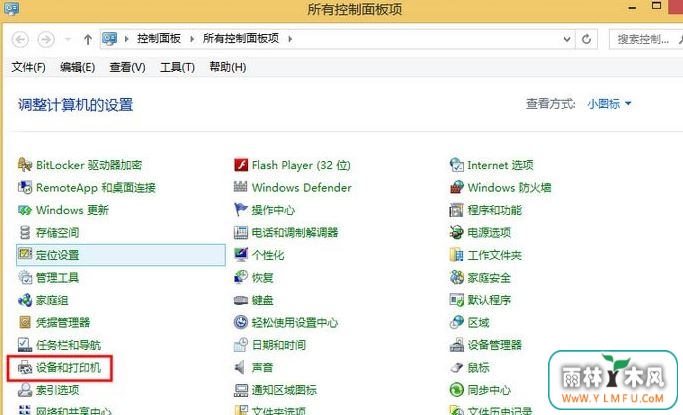Image resolution: width=683 pixels, height=415 pixels.
Task: Expand the chevron after 控制面板 breadcrumb
Action: [192, 39]
